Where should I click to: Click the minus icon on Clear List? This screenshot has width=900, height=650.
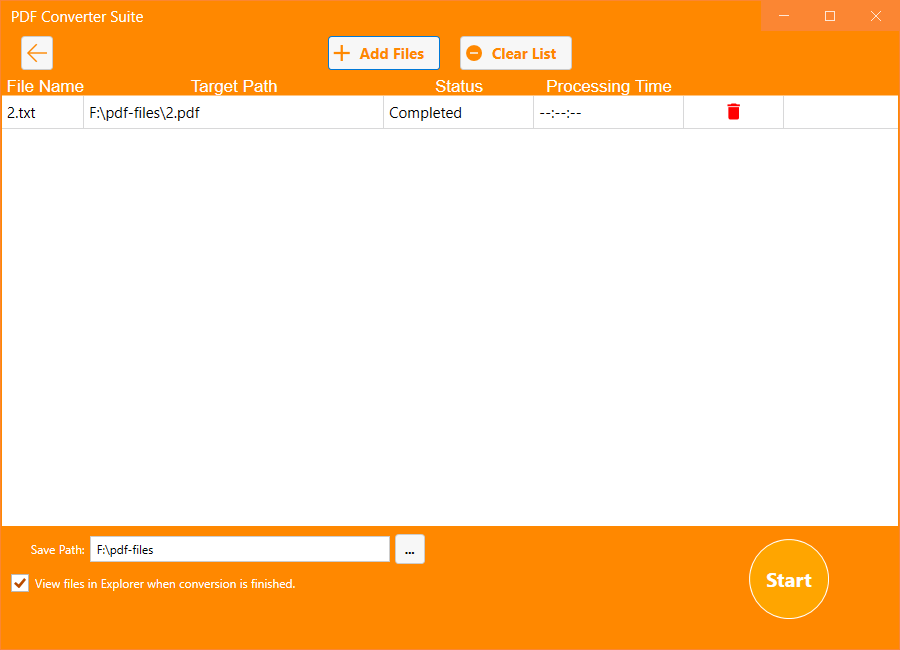click(473, 53)
